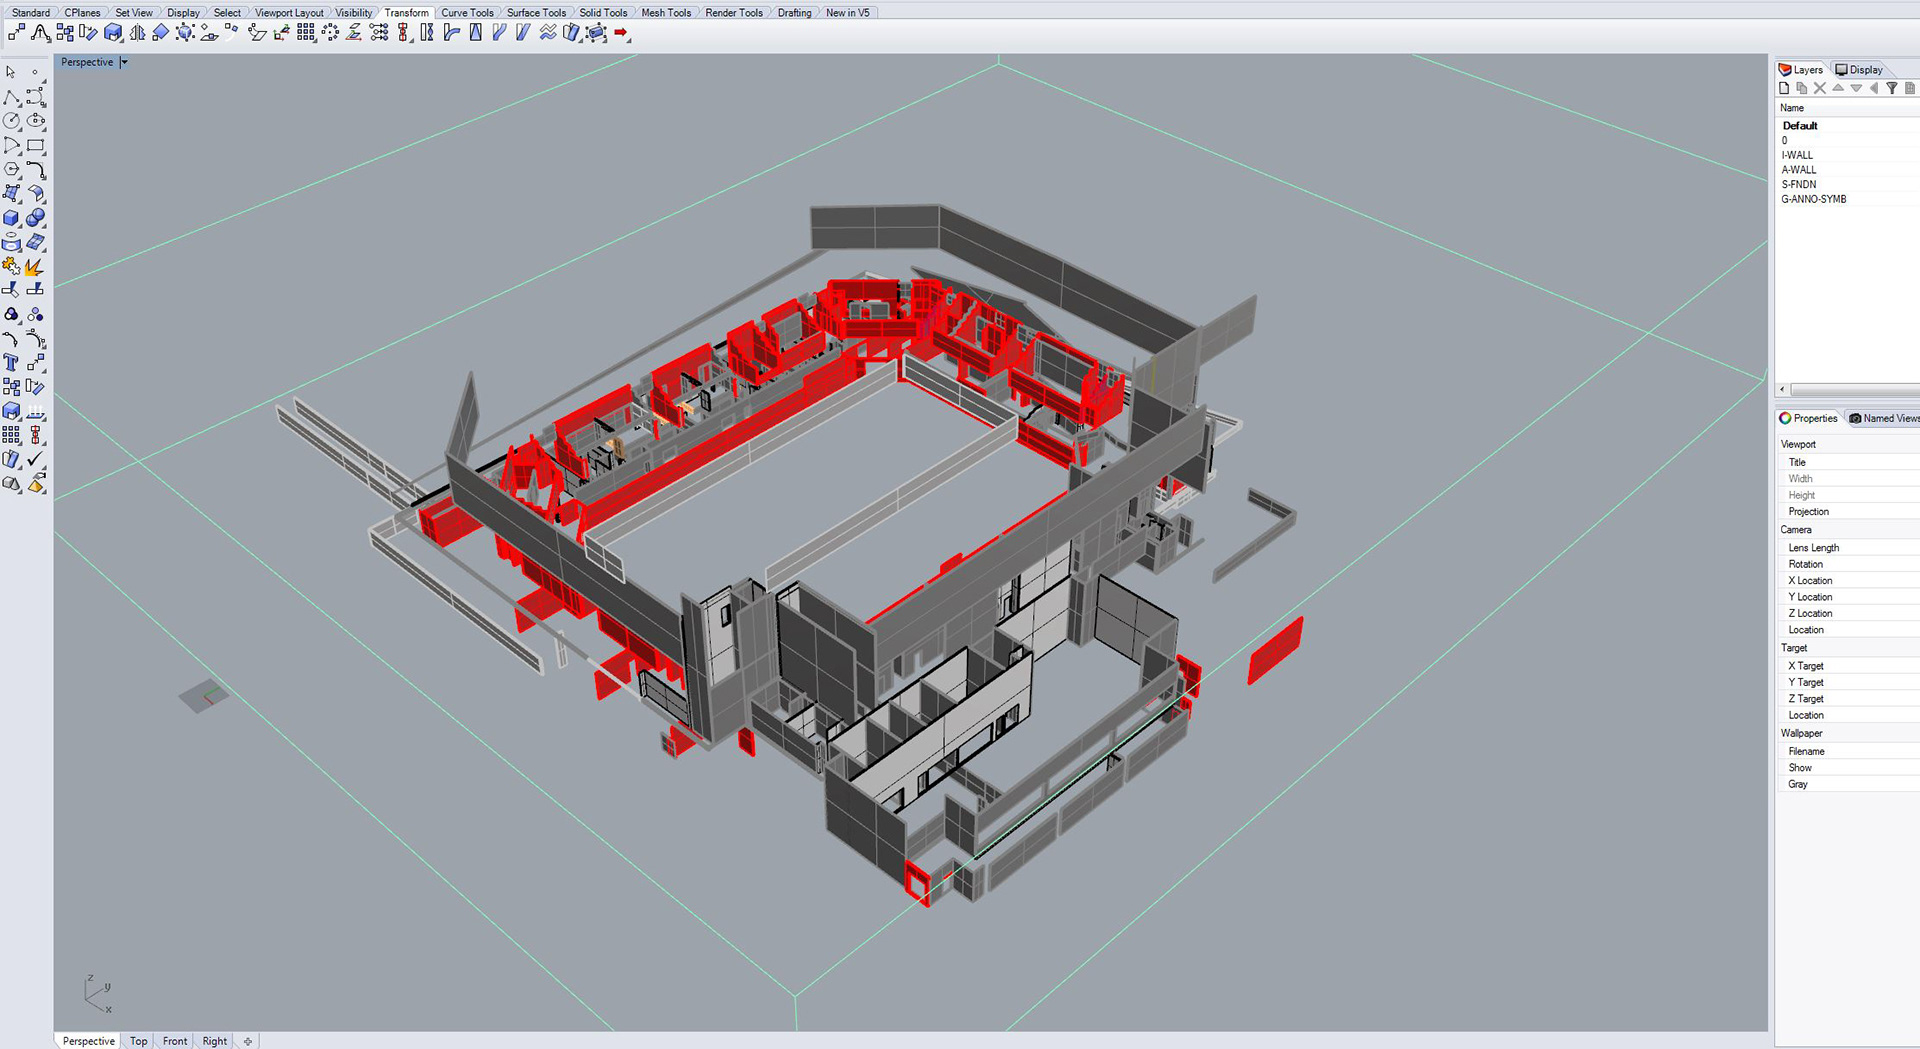Viewport: 1920px width, 1049px height.
Task: Click the Cage Edit tool icon
Action: (596, 33)
